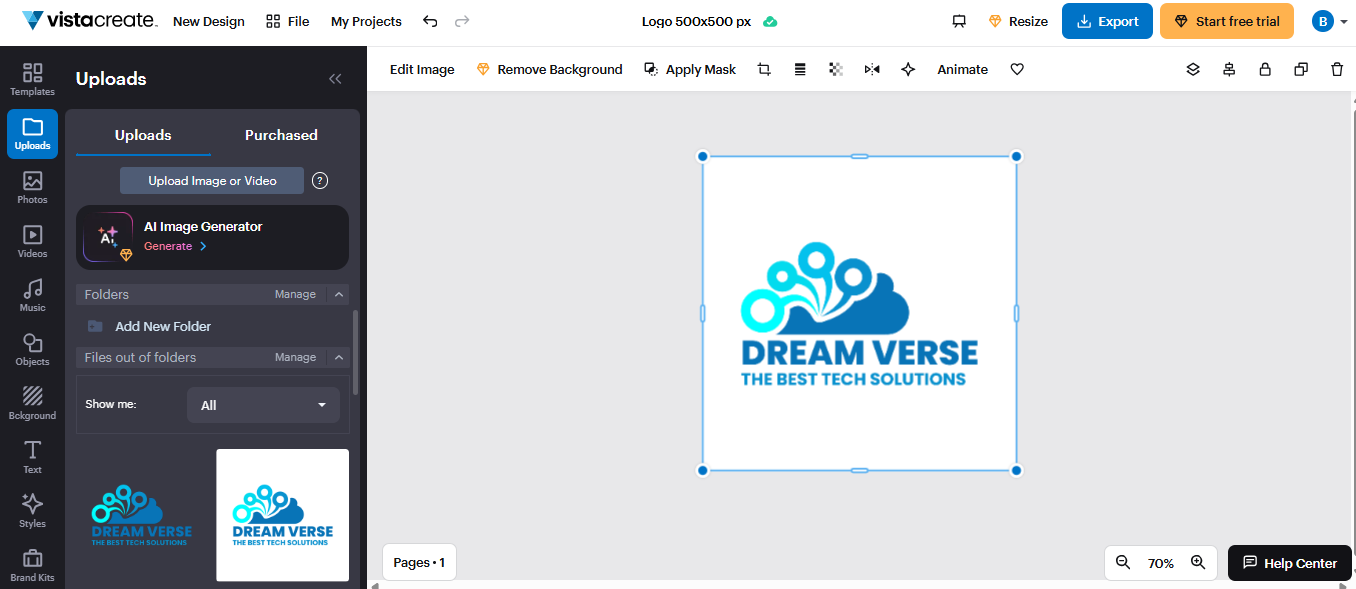Open the Videos sidebar panel
The height and width of the screenshot is (589, 1356).
pos(32,242)
